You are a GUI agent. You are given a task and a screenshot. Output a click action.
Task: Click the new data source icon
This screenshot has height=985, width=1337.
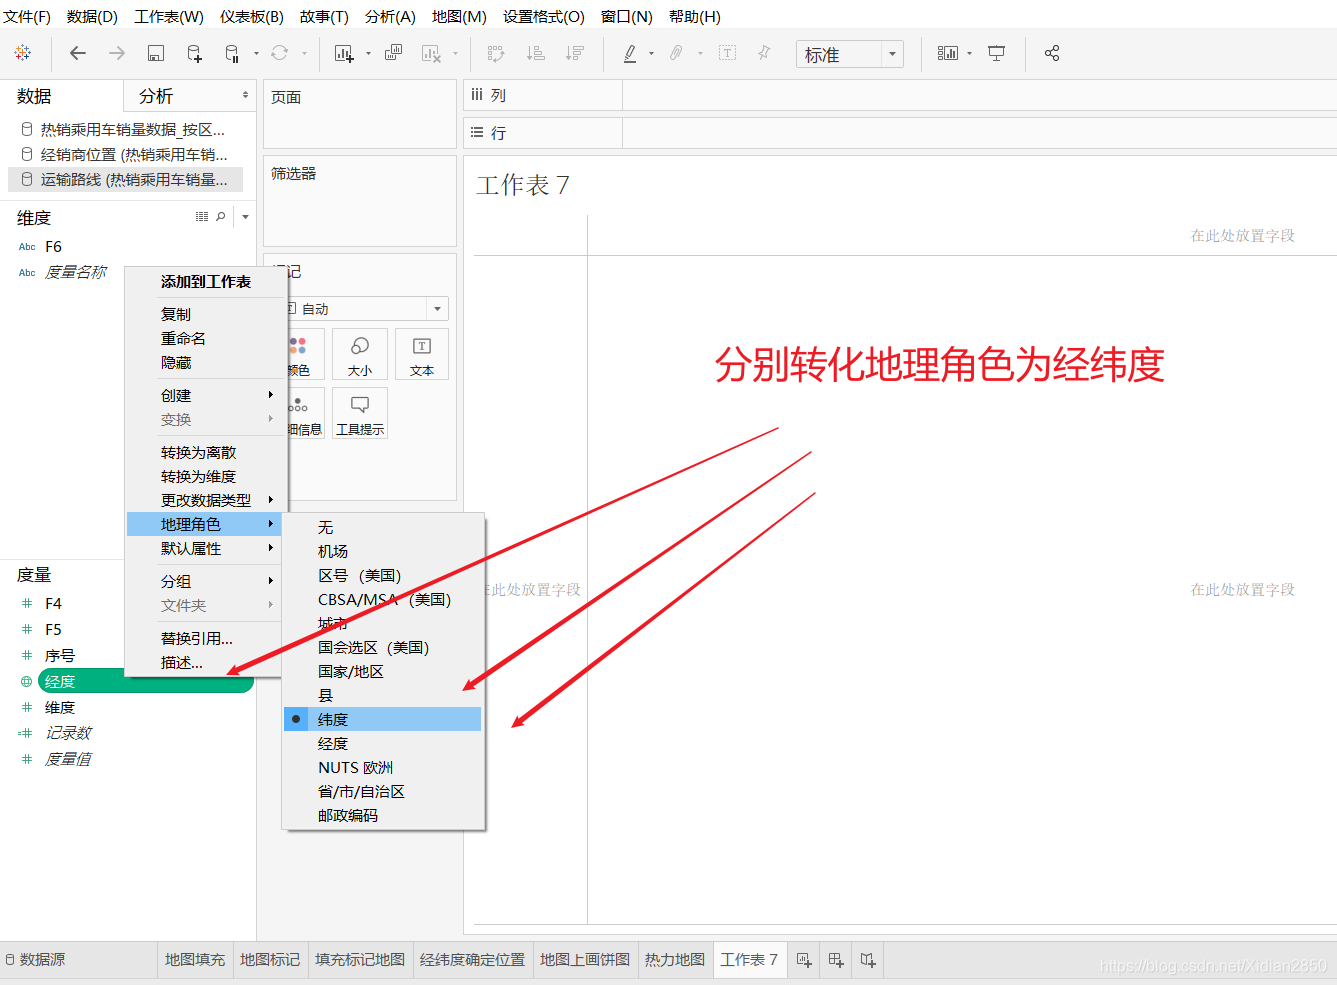tap(194, 53)
